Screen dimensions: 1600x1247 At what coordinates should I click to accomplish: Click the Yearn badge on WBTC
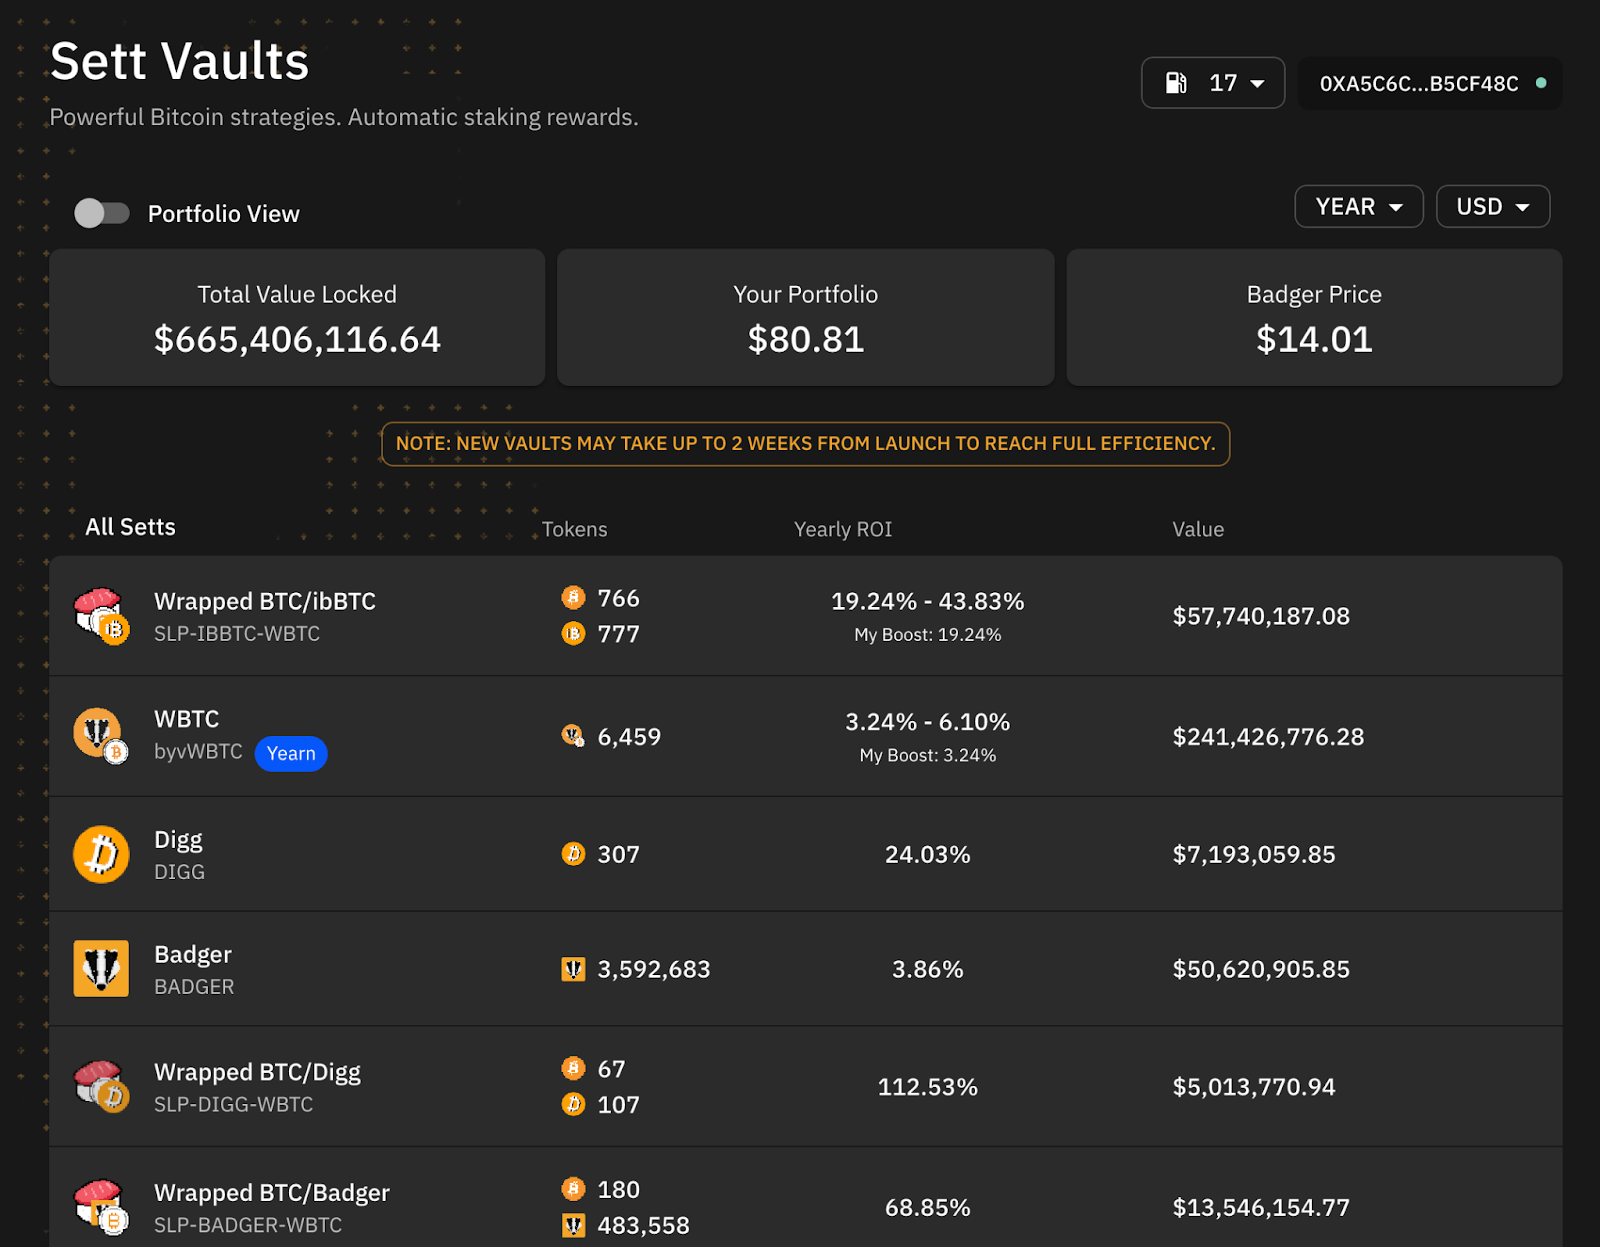(x=291, y=753)
